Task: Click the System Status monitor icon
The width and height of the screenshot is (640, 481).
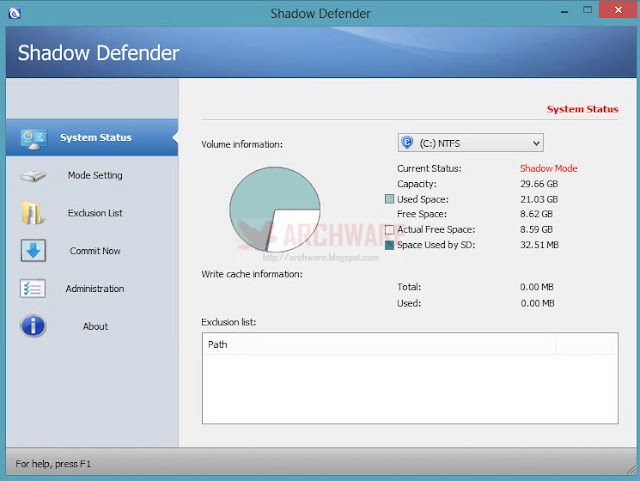Action: tap(34, 139)
